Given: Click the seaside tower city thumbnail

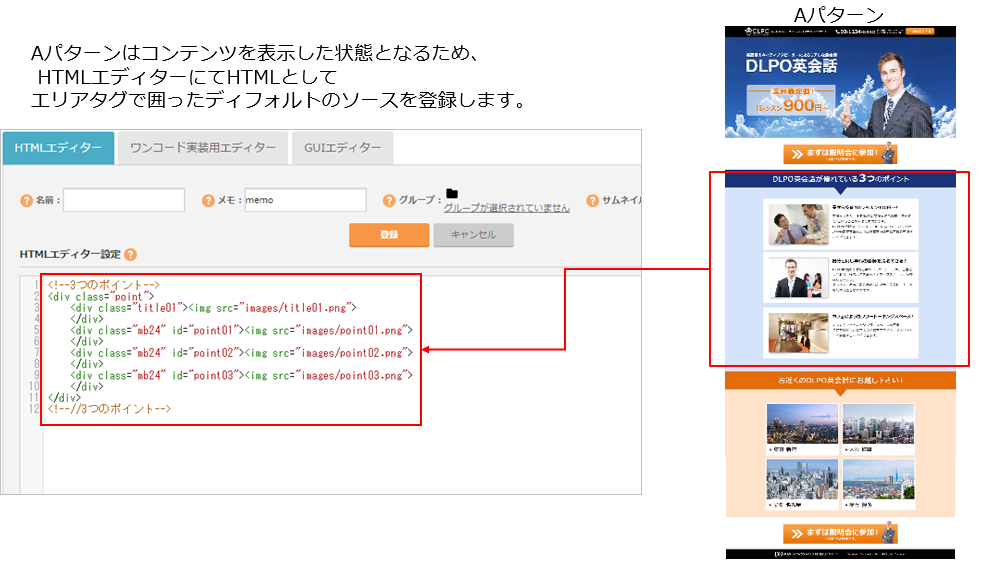Looking at the screenshot, I should [x=879, y=480].
